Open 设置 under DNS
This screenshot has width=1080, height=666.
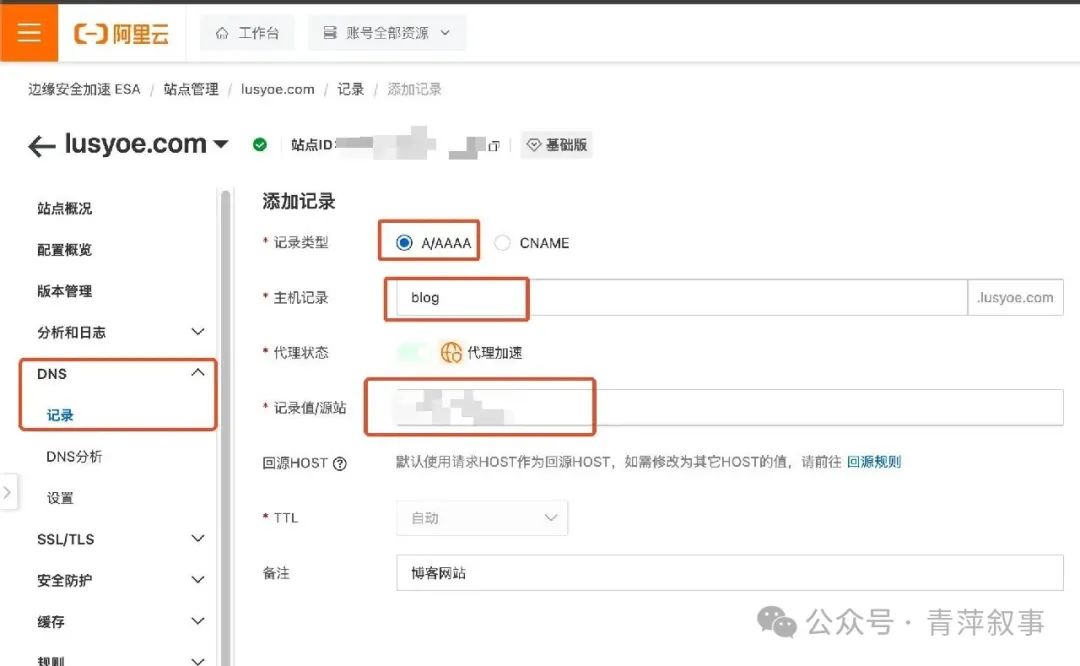(x=60, y=498)
